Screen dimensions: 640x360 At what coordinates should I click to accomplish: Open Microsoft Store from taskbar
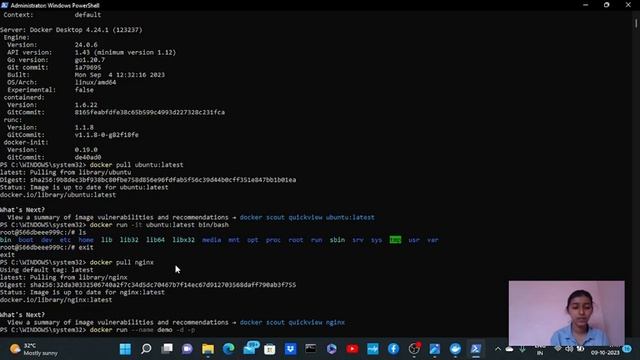tap(270, 349)
